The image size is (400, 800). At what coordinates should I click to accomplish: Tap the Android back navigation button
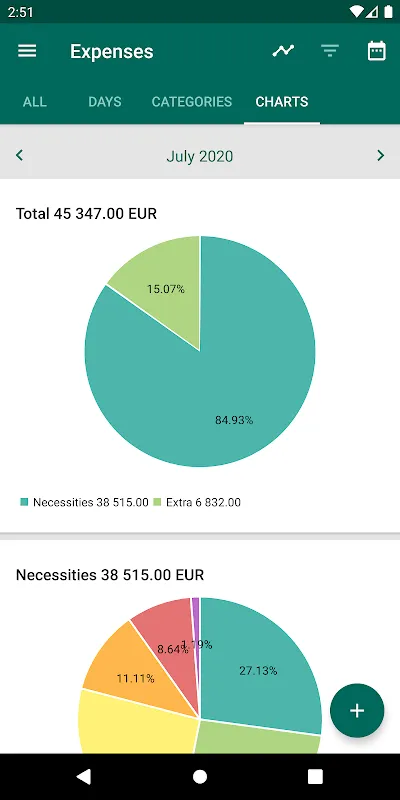tap(84, 777)
